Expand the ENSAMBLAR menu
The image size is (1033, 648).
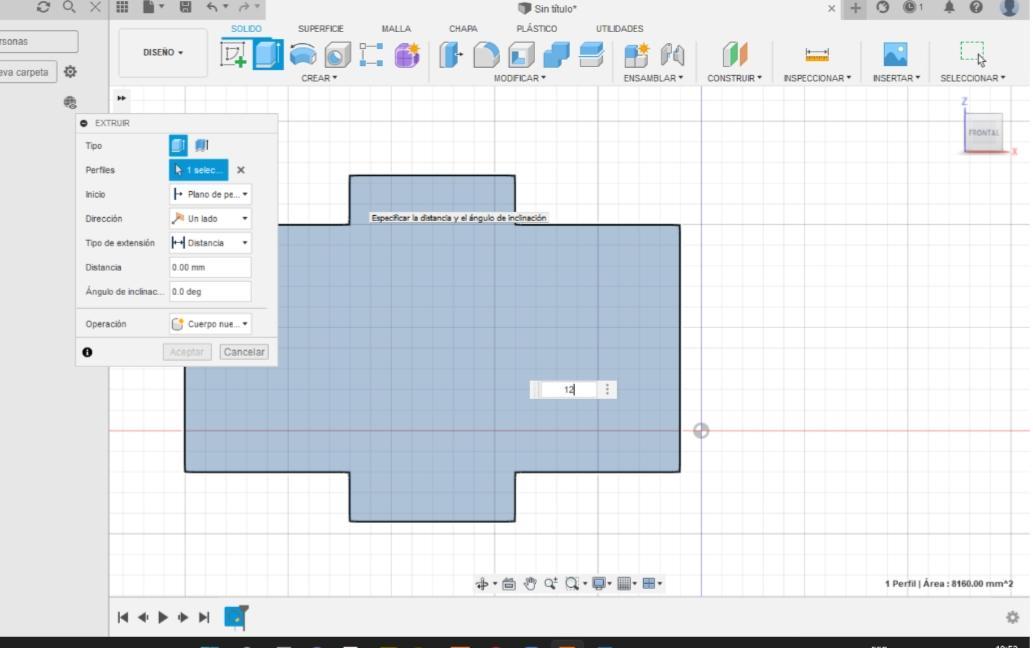[654, 78]
